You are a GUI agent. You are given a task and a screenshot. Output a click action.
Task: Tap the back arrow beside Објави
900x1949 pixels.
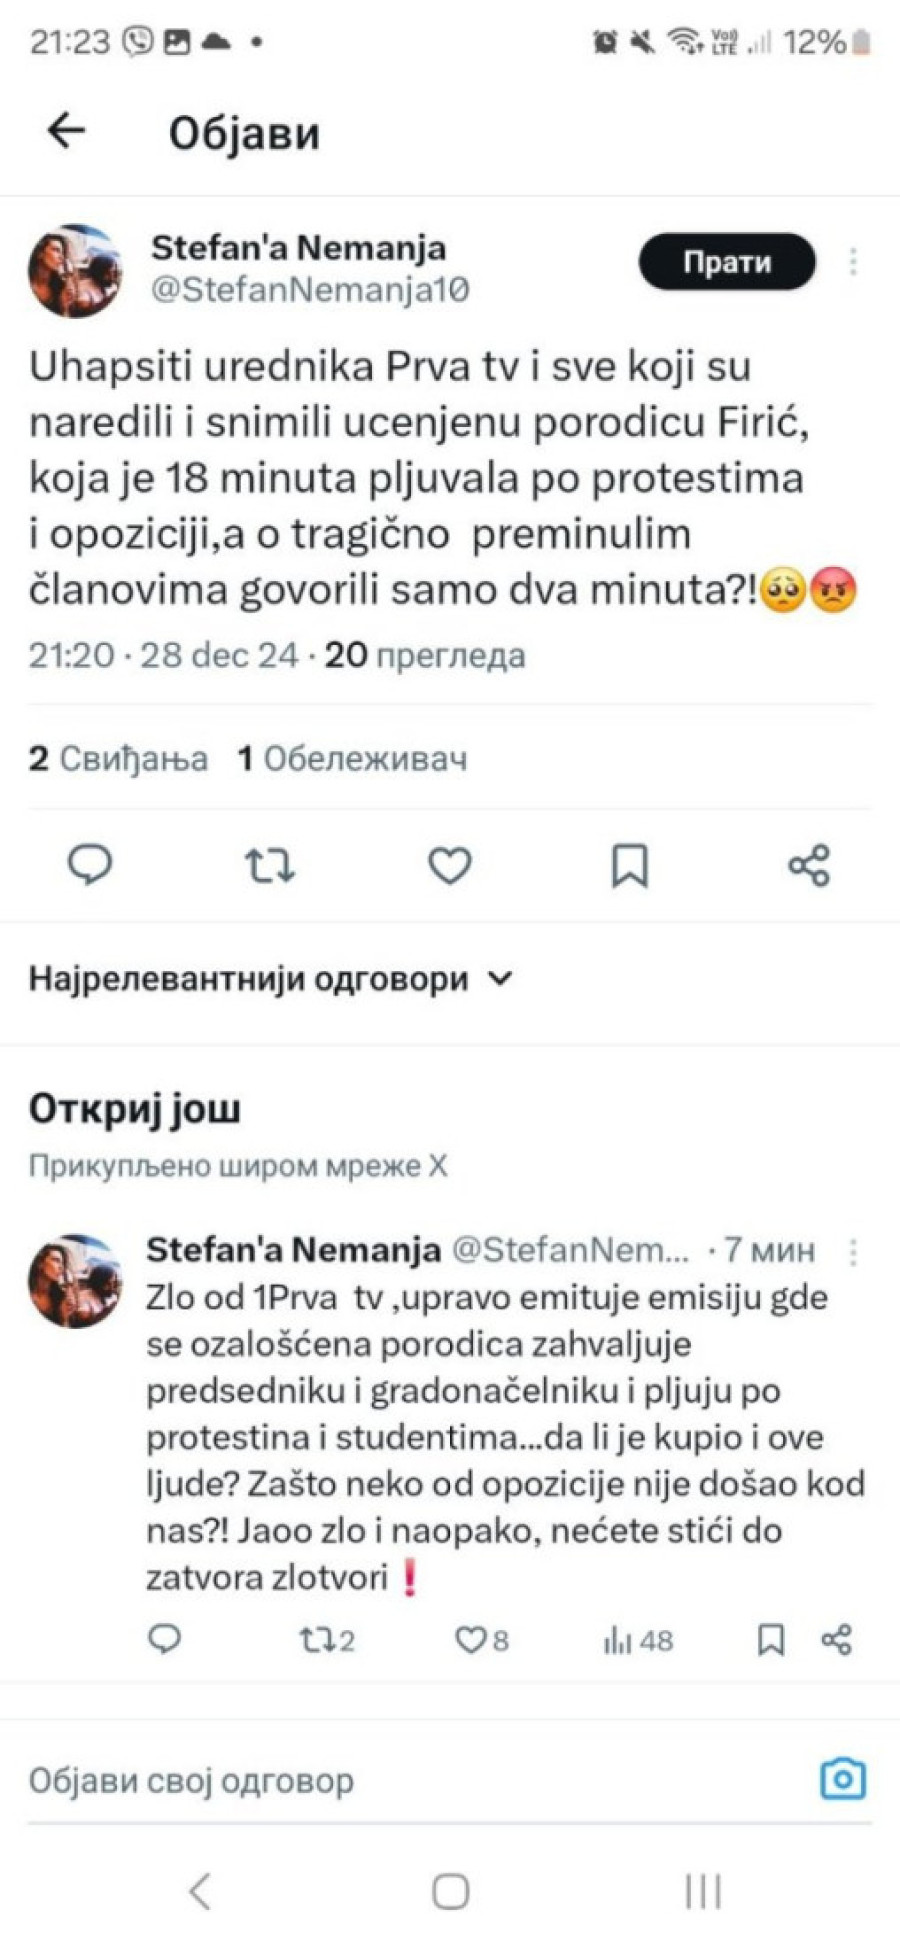pos(67,131)
